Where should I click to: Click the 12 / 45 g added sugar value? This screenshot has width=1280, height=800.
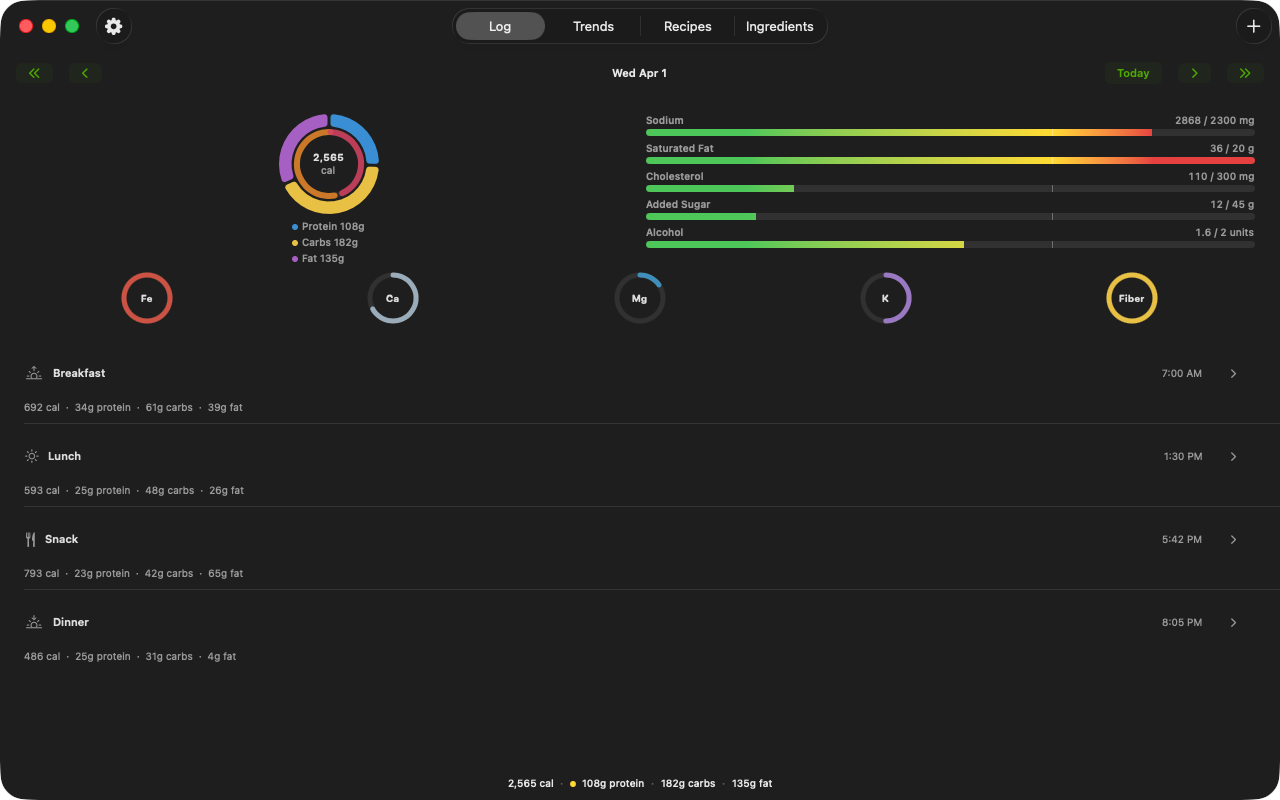pyautogui.click(x=1232, y=204)
